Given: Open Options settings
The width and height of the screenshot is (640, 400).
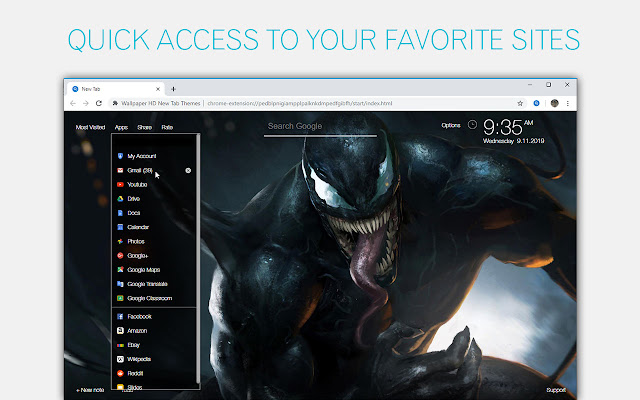Looking at the screenshot, I should (451, 125).
